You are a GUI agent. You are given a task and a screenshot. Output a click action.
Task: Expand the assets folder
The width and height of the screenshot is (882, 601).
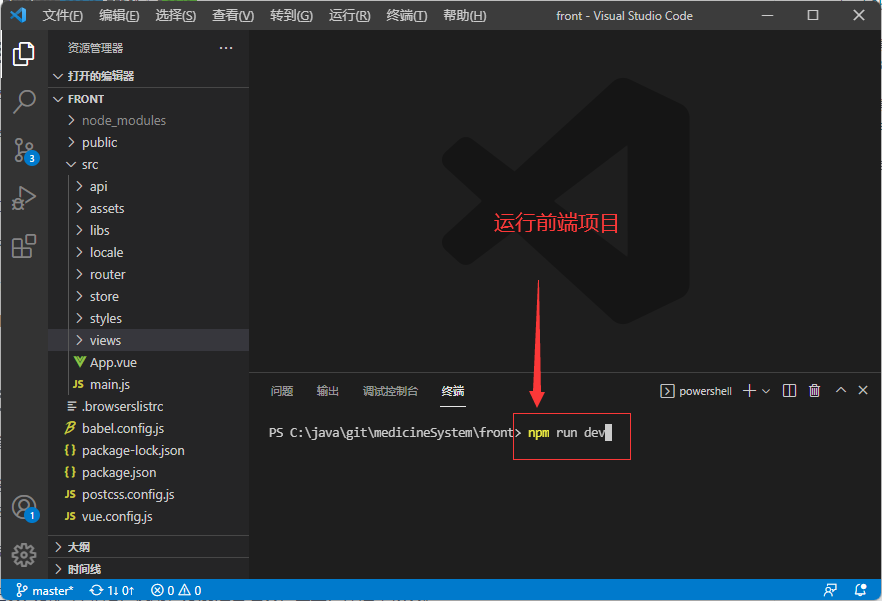click(x=148, y=208)
